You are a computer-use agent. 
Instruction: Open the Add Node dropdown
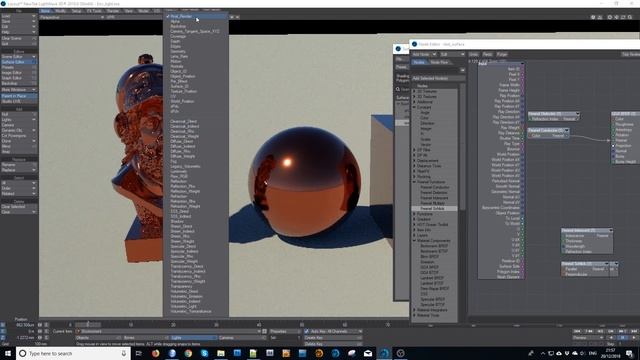point(424,54)
